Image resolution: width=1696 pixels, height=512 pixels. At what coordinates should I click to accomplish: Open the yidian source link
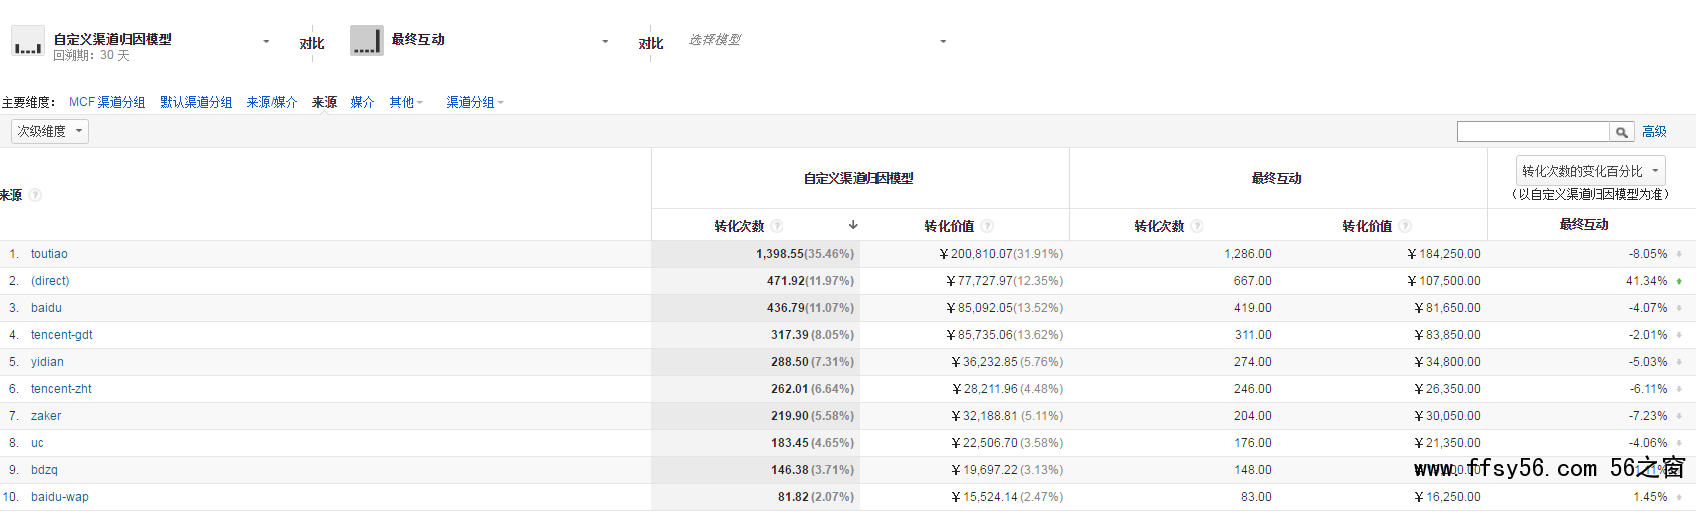tap(47, 362)
